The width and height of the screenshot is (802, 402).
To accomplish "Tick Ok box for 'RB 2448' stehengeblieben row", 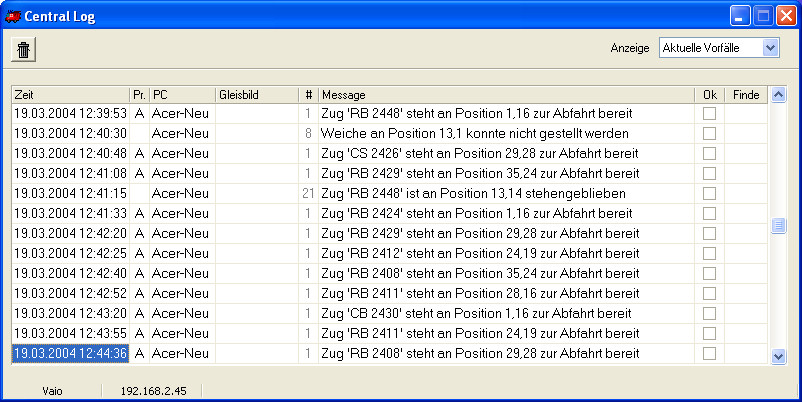I will pos(709,193).
